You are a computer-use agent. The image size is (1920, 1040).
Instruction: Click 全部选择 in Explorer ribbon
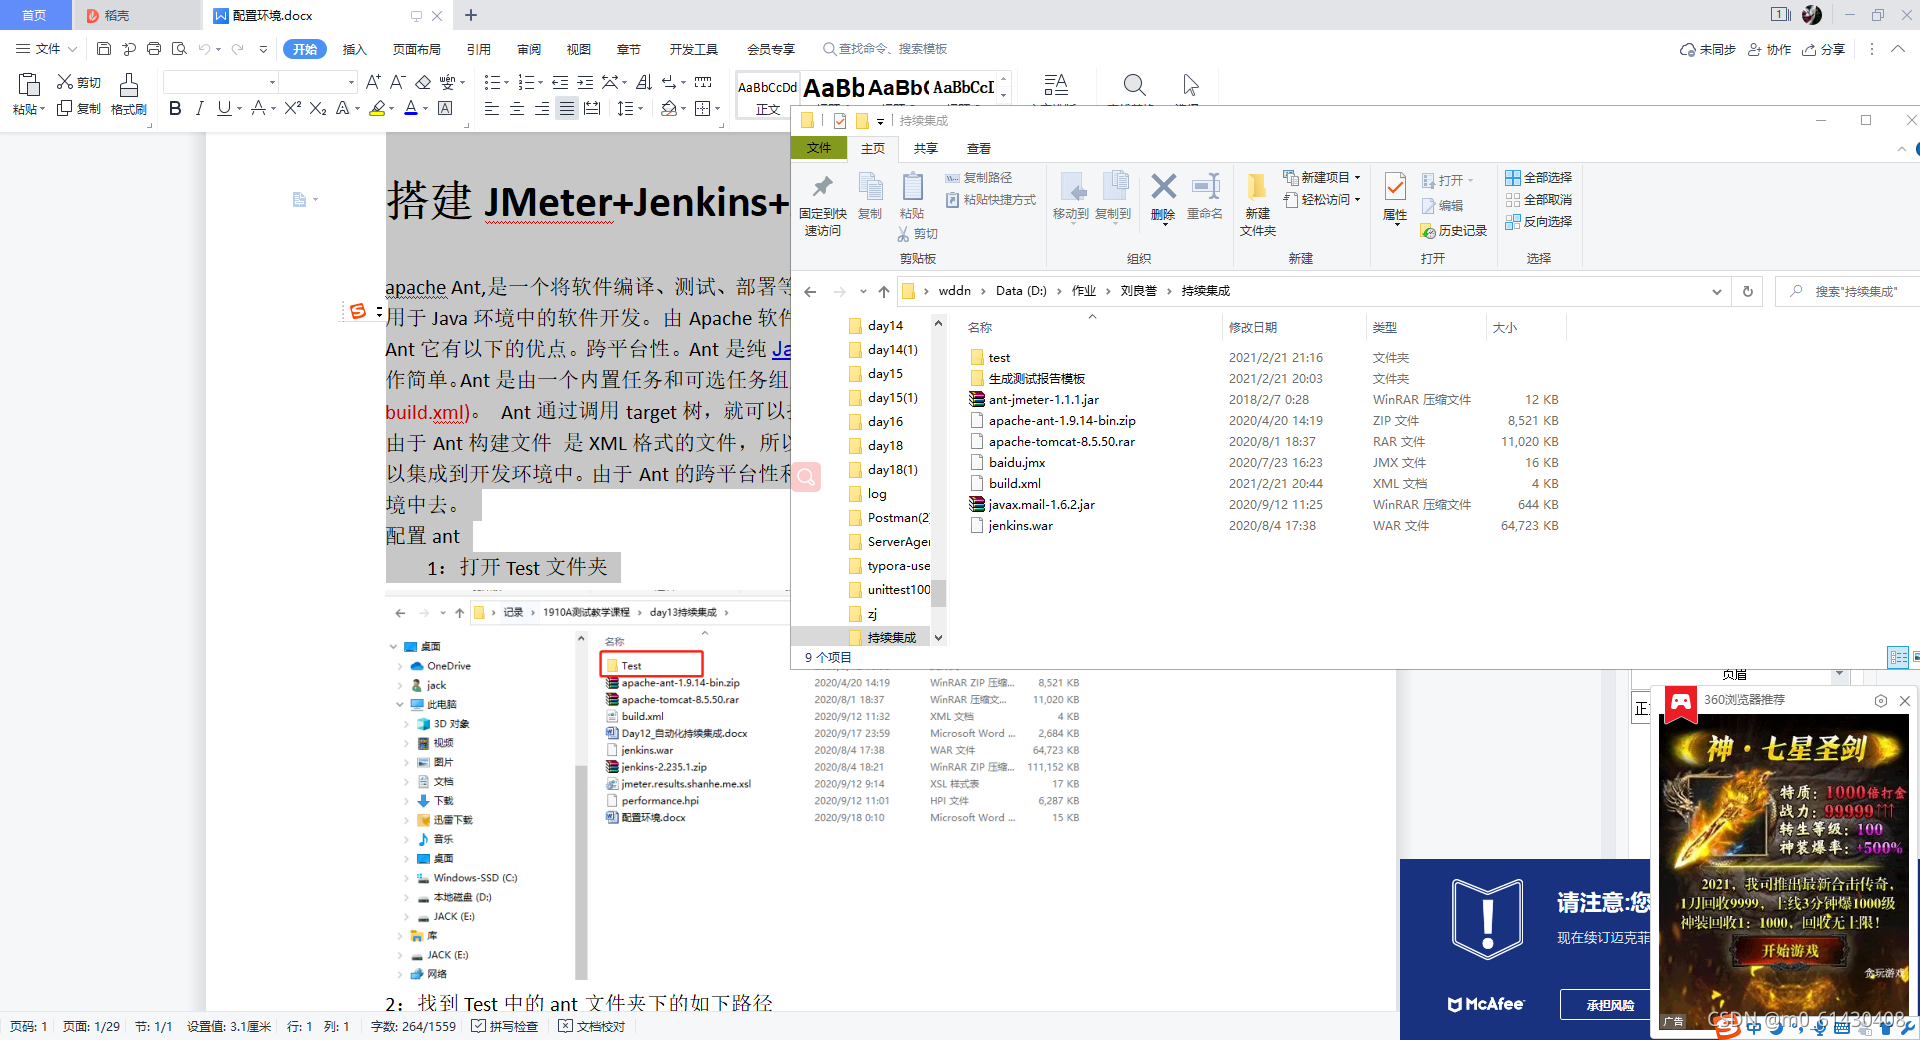(1538, 177)
